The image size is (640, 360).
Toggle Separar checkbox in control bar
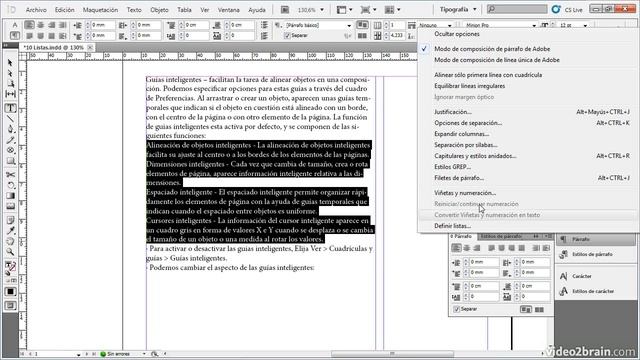[x=287, y=36]
